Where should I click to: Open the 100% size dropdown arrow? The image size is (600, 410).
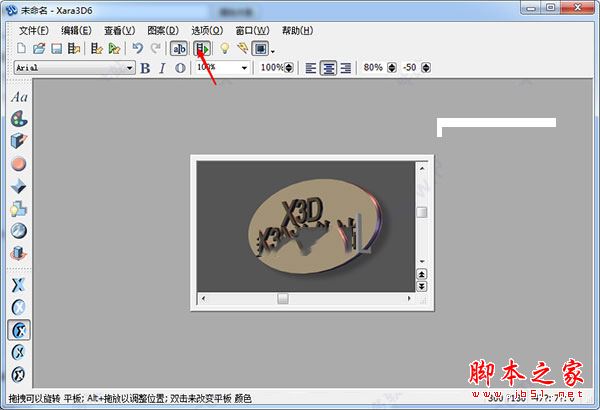[244, 68]
